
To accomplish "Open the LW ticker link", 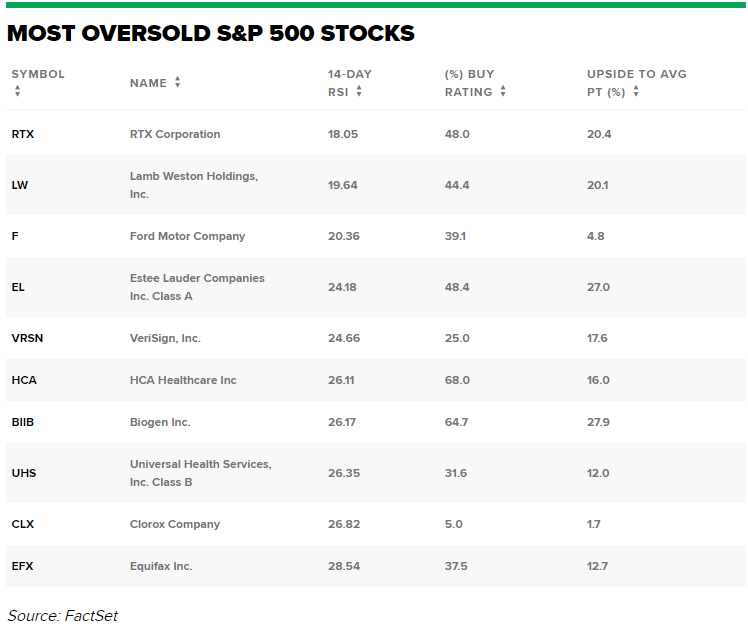I will click(x=20, y=185).
